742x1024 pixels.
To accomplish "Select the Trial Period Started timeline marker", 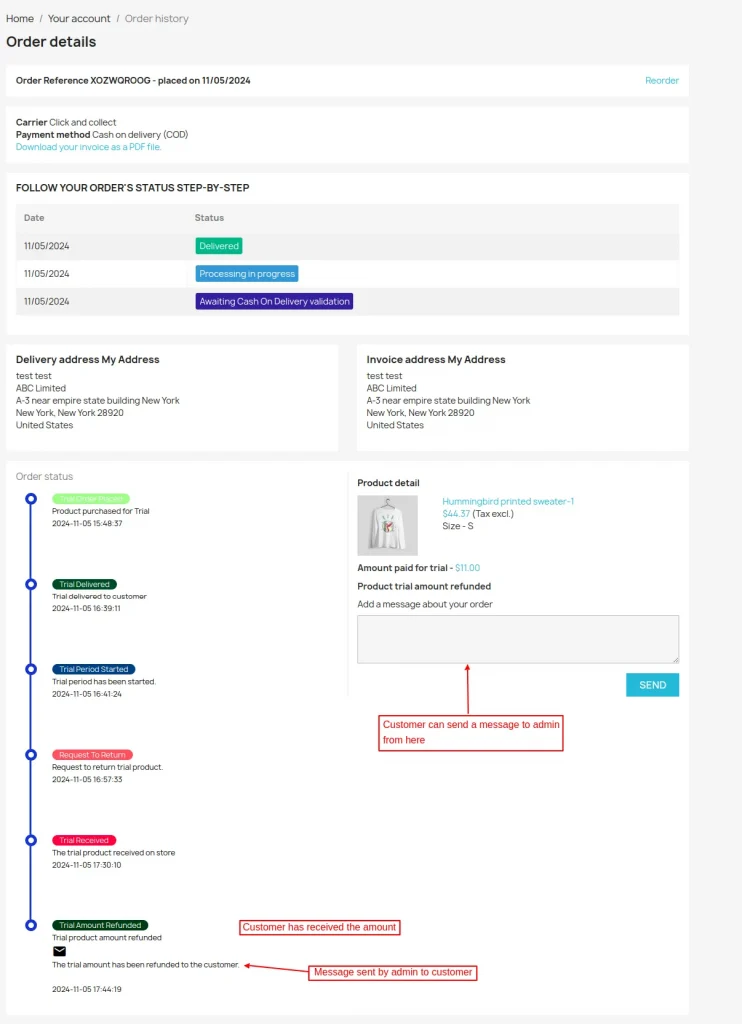I will click(x=31, y=669).
